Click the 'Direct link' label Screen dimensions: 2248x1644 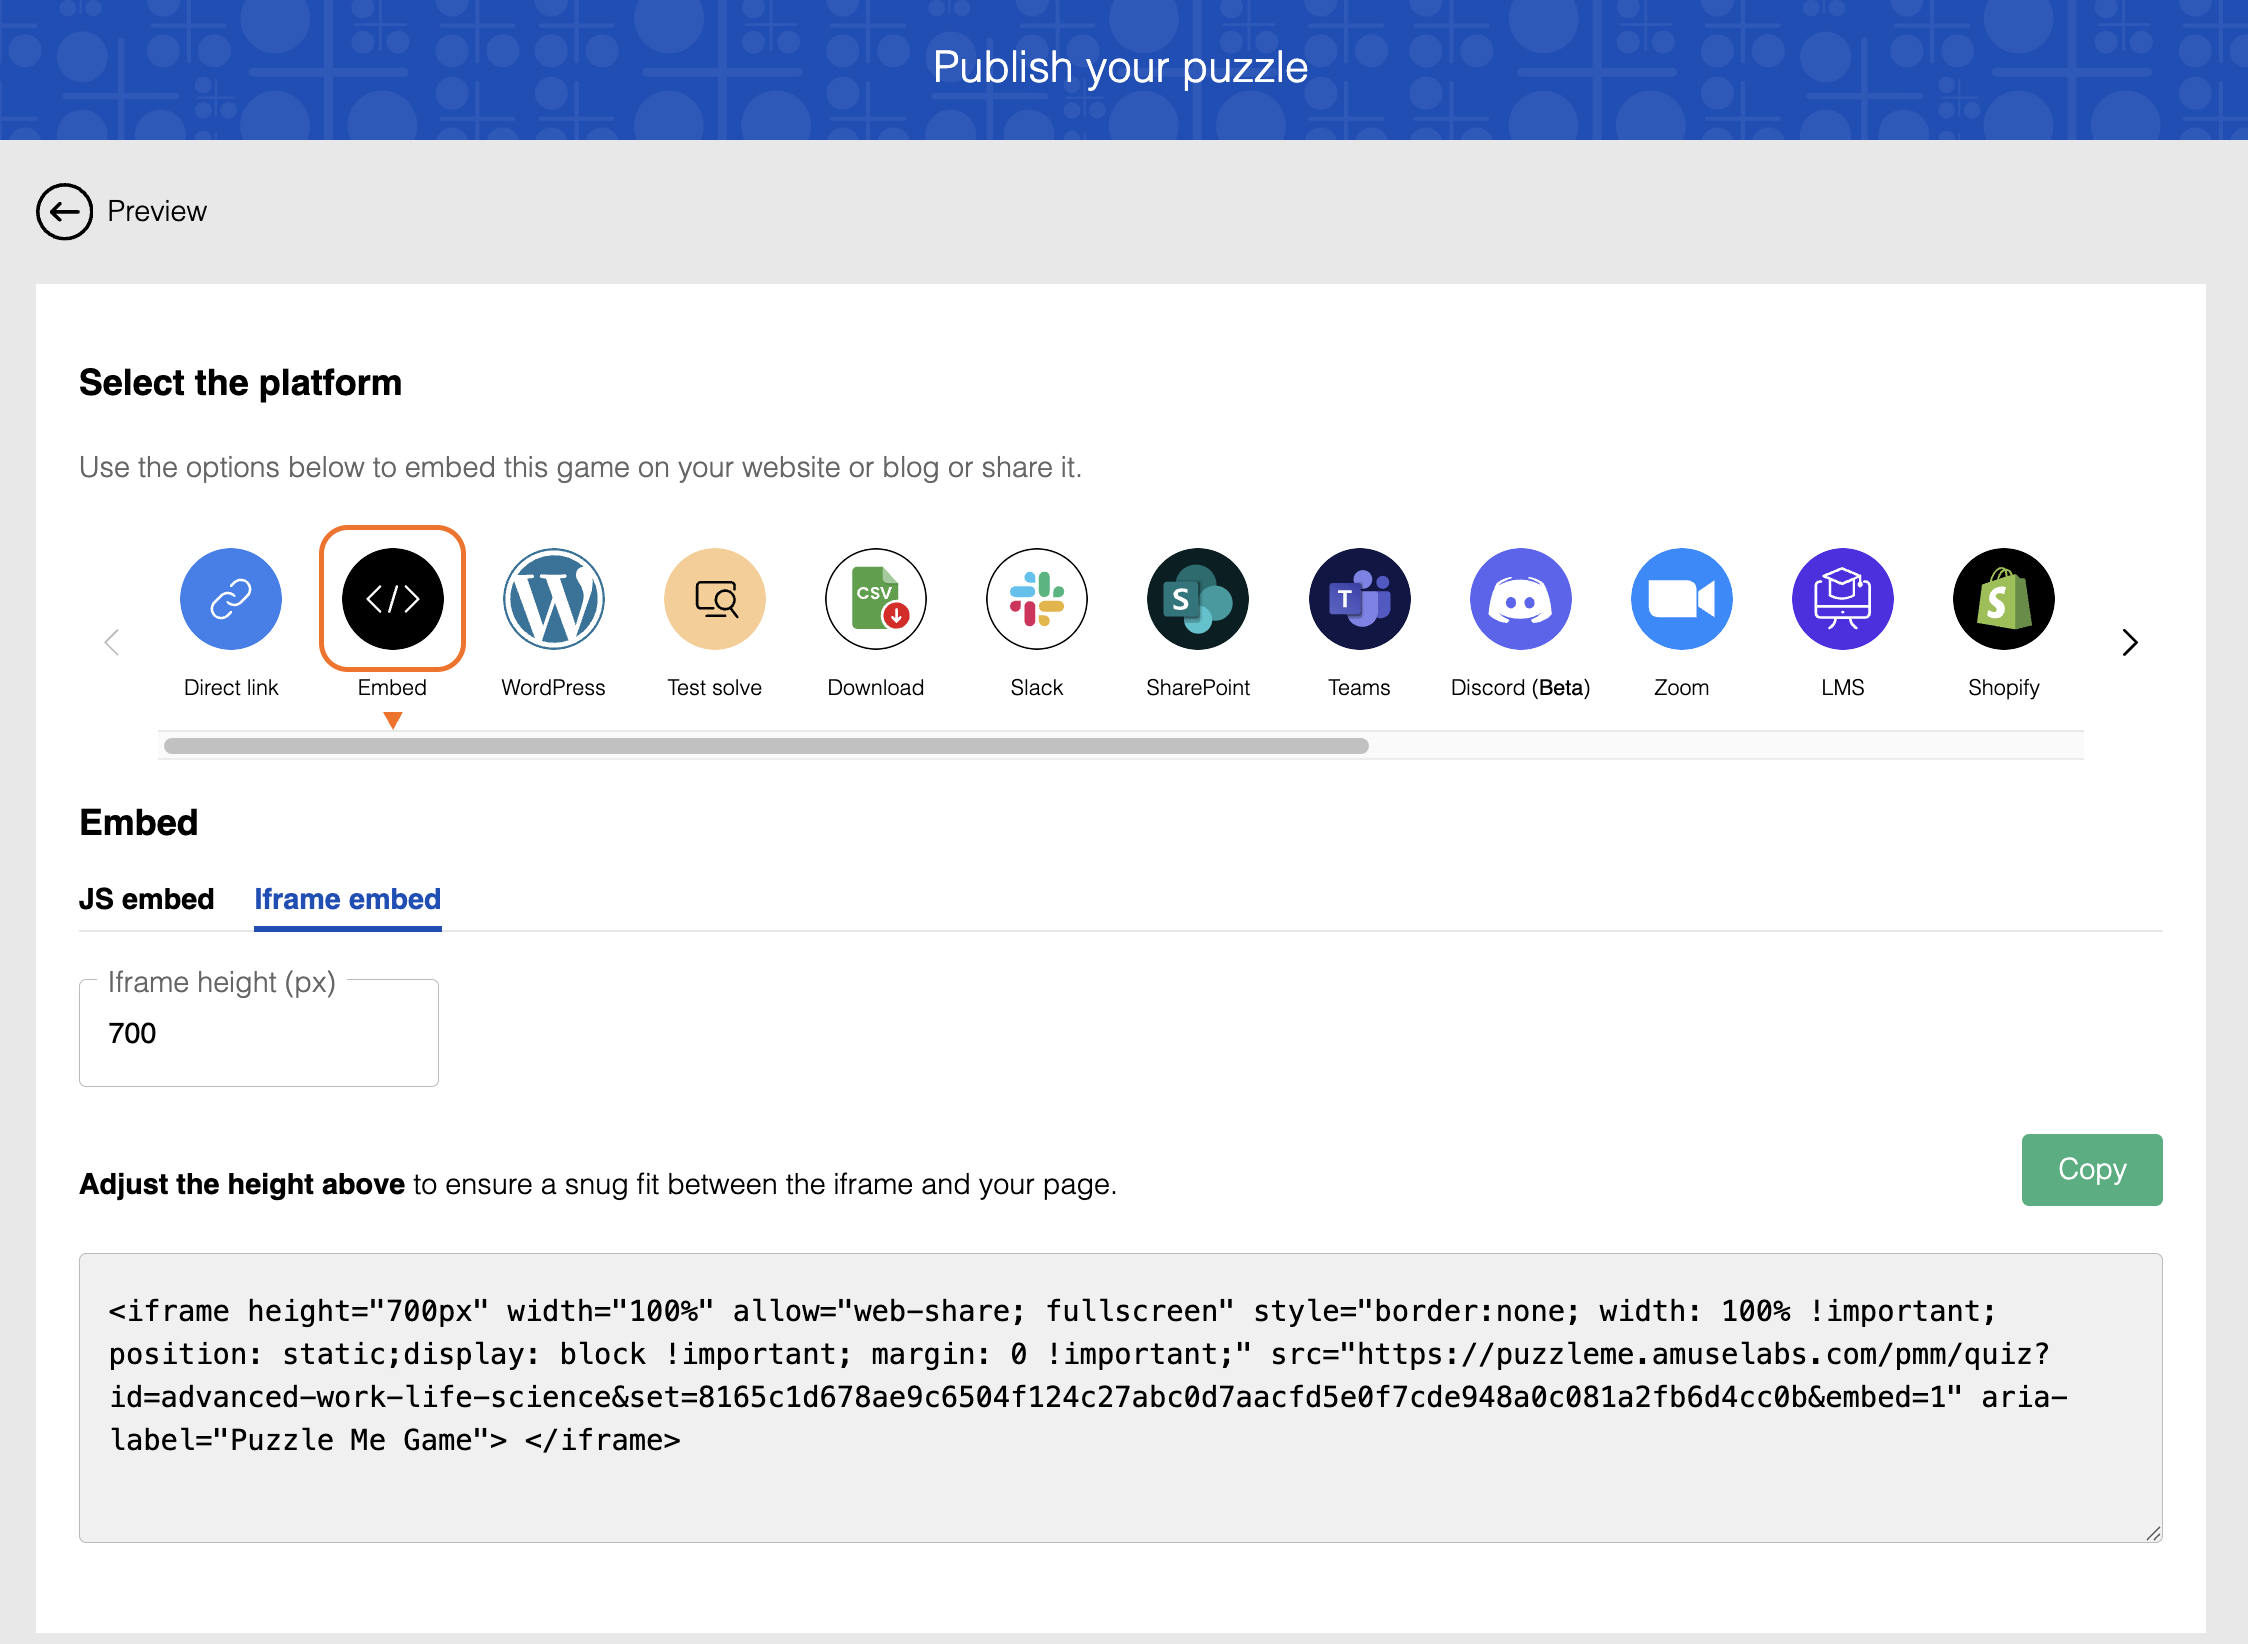[x=231, y=687]
